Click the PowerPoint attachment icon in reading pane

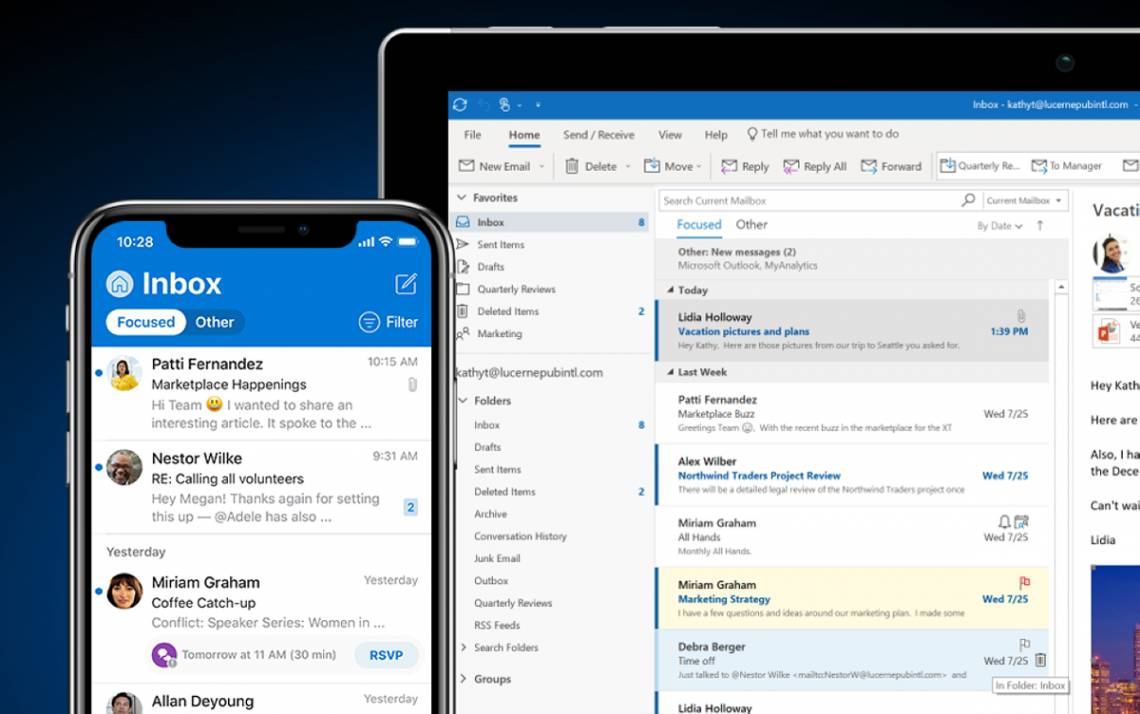tap(1107, 332)
